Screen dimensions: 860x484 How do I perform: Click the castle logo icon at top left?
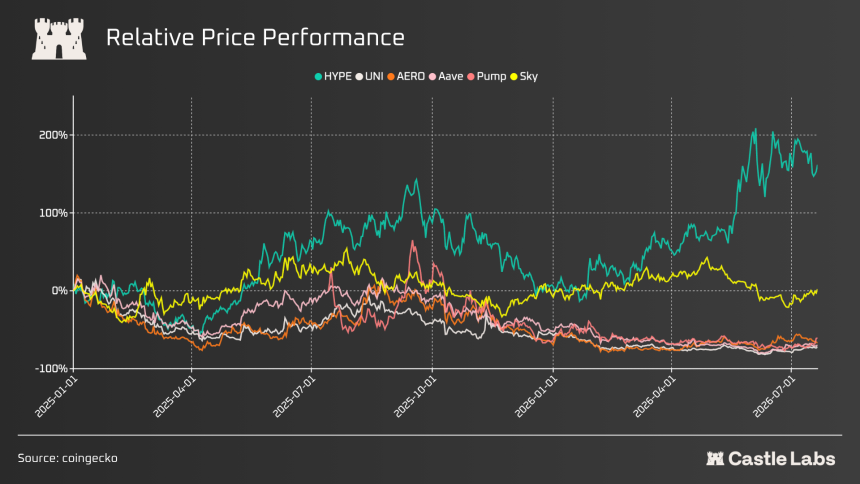pyautogui.click(x=59, y=39)
